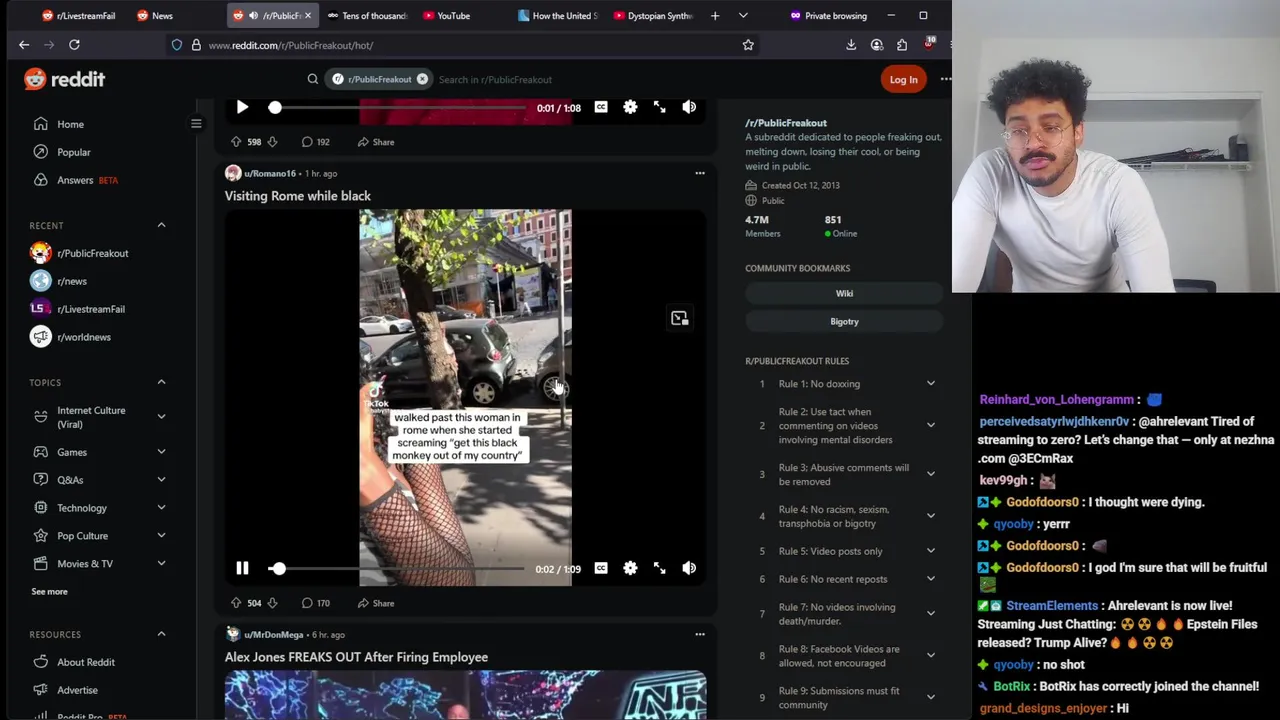Collapse the RESOURCES section
Viewport: 1280px width, 720px height.
click(x=161, y=634)
